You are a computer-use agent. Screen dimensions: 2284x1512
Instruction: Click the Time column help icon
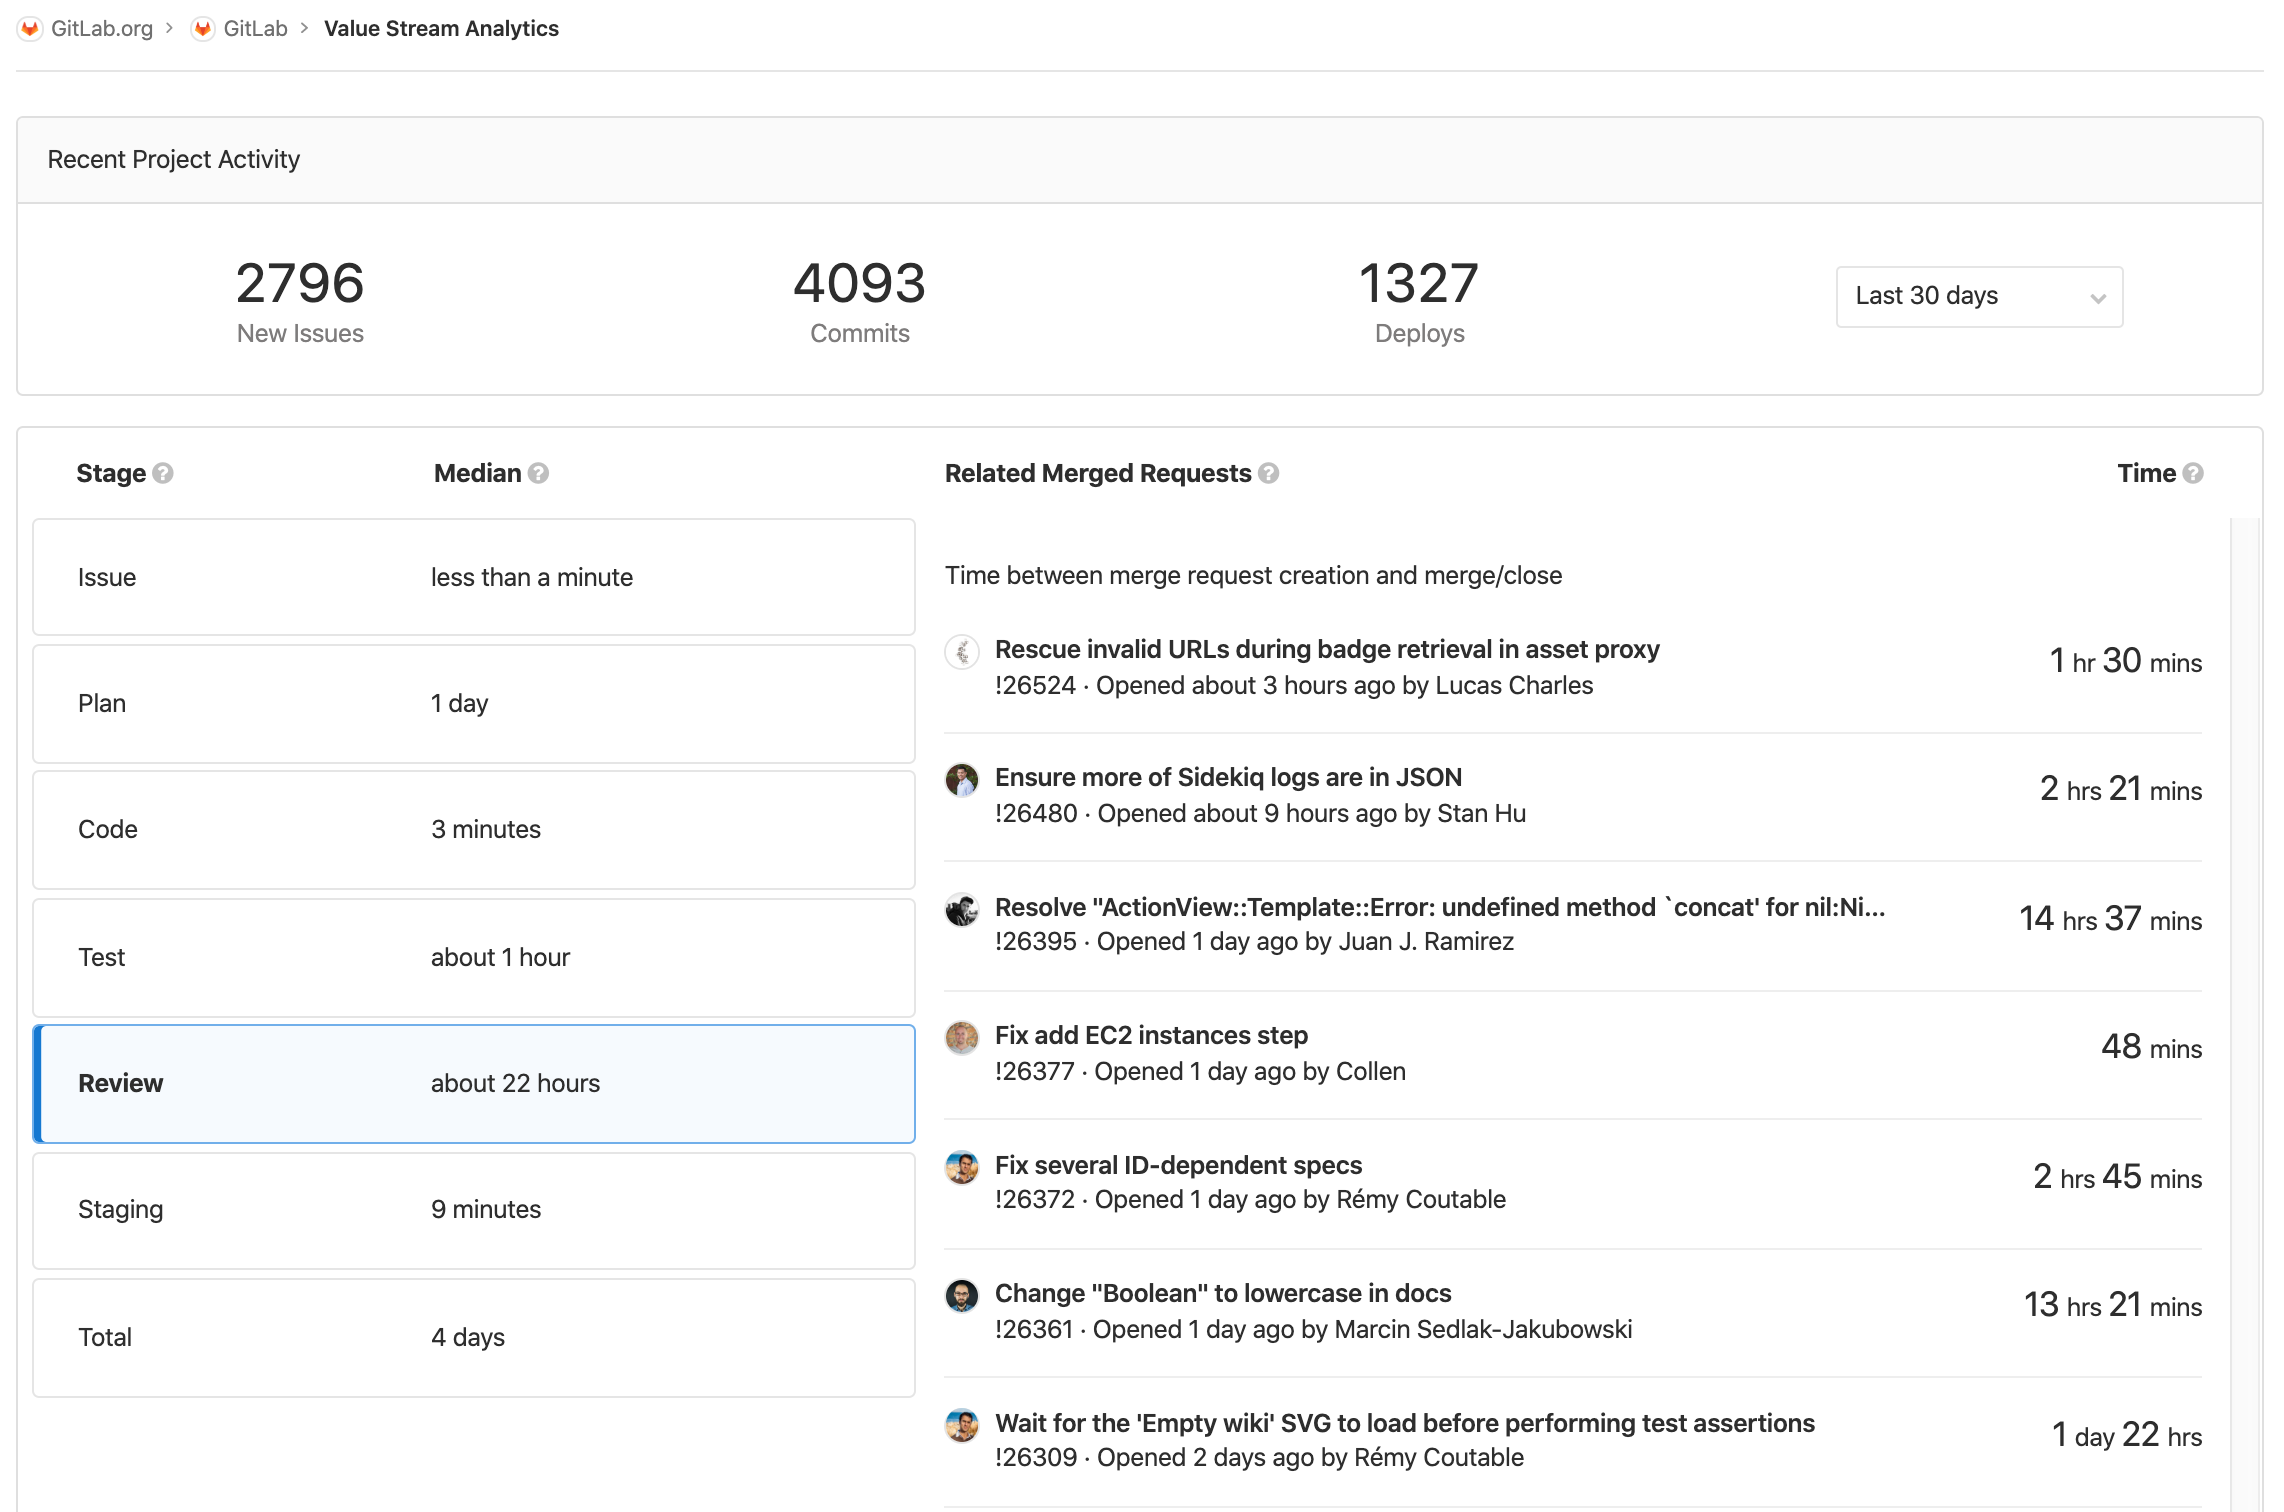click(x=2193, y=473)
